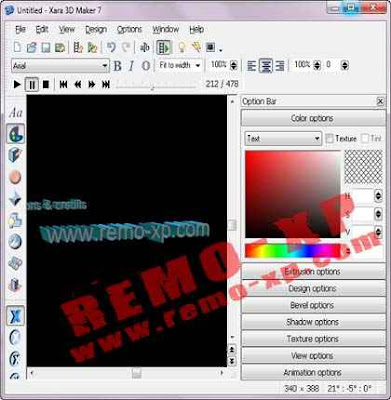The height and width of the screenshot is (400, 391).
Task: Select the extrusion tool in sidebar
Action: click(15, 155)
